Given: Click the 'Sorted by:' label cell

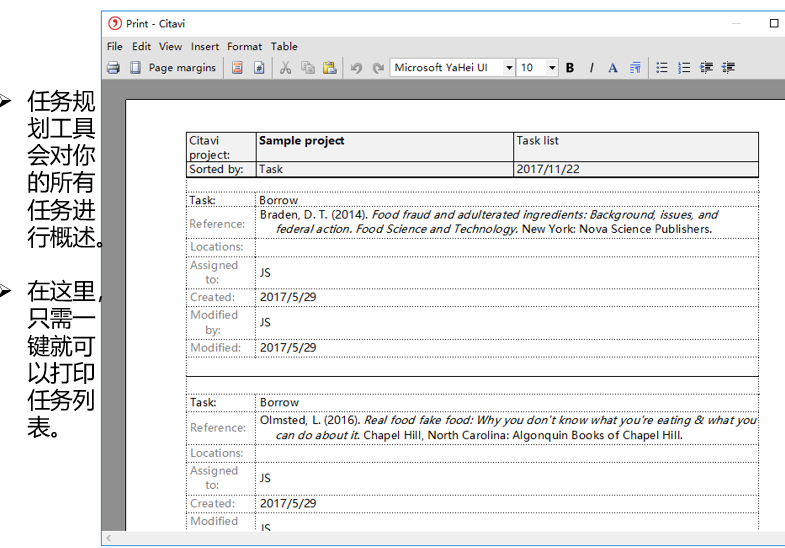Looking at the screenshot, I should (x=221, y=169).
